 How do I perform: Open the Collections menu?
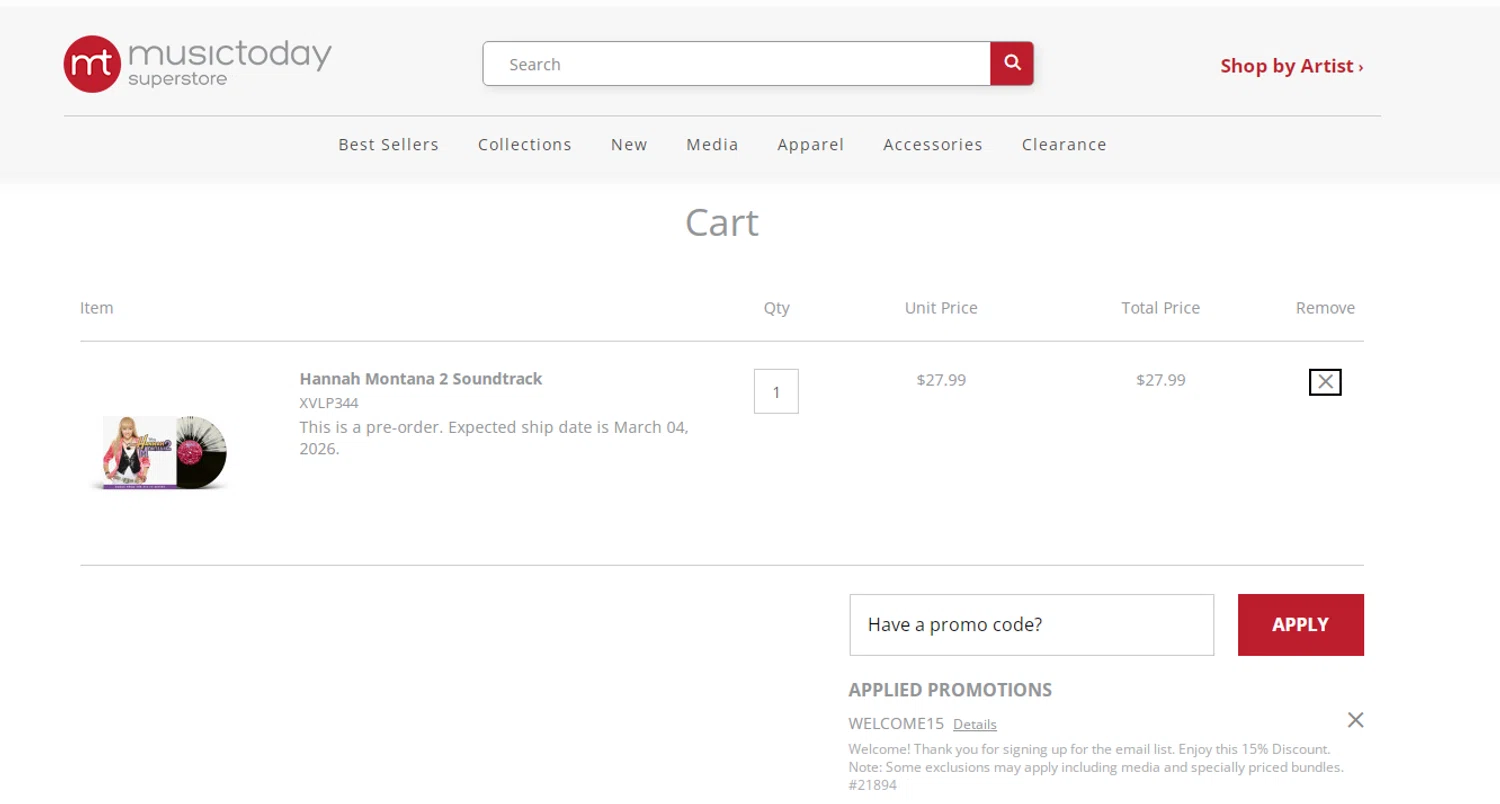coord(525,145)
